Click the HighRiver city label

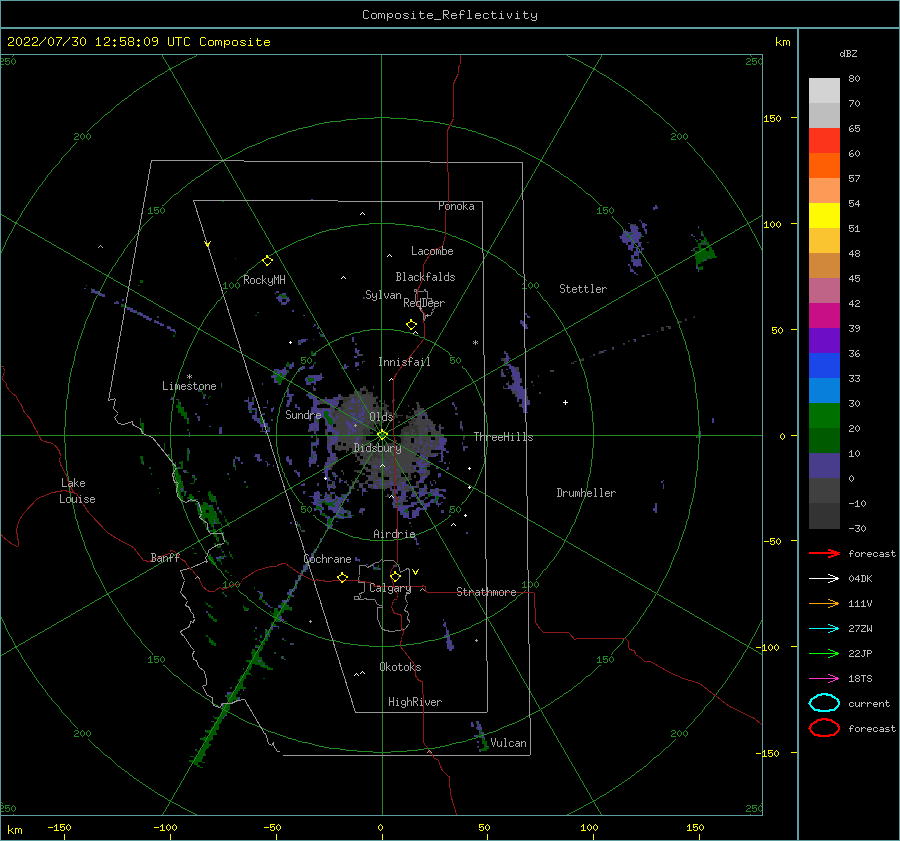click(415, 702)
